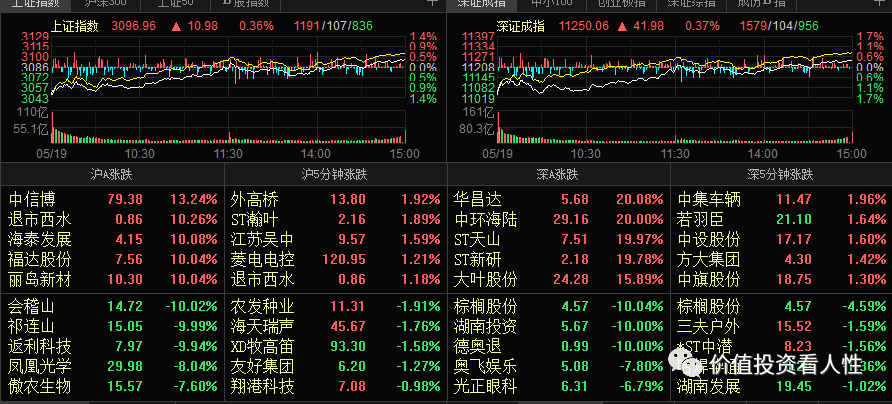Select stock row 返利科技
Viewport: 892px width, 404px height.
pyautogui.click(x=112, y=347)
